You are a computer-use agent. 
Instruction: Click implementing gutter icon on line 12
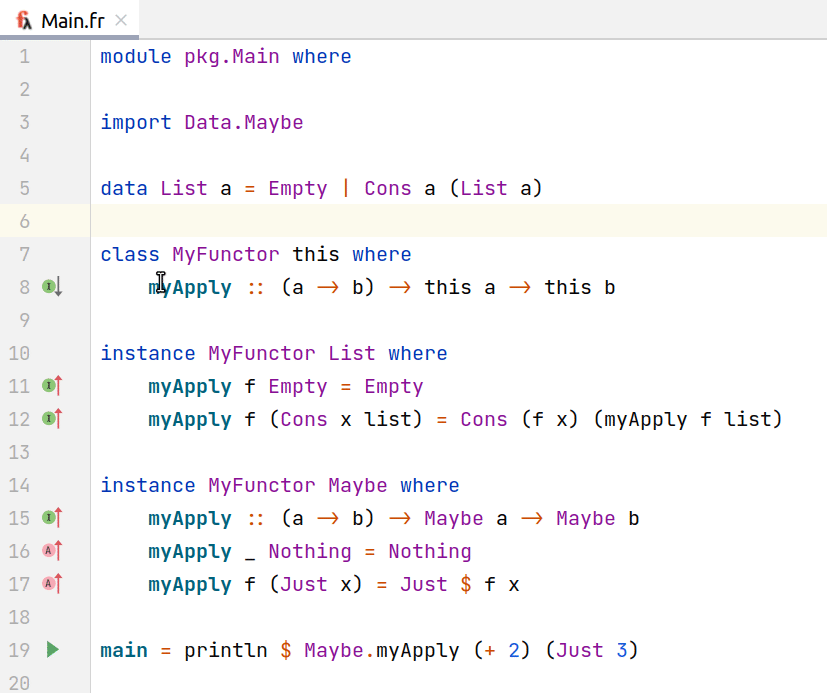[x=52, y=419]
